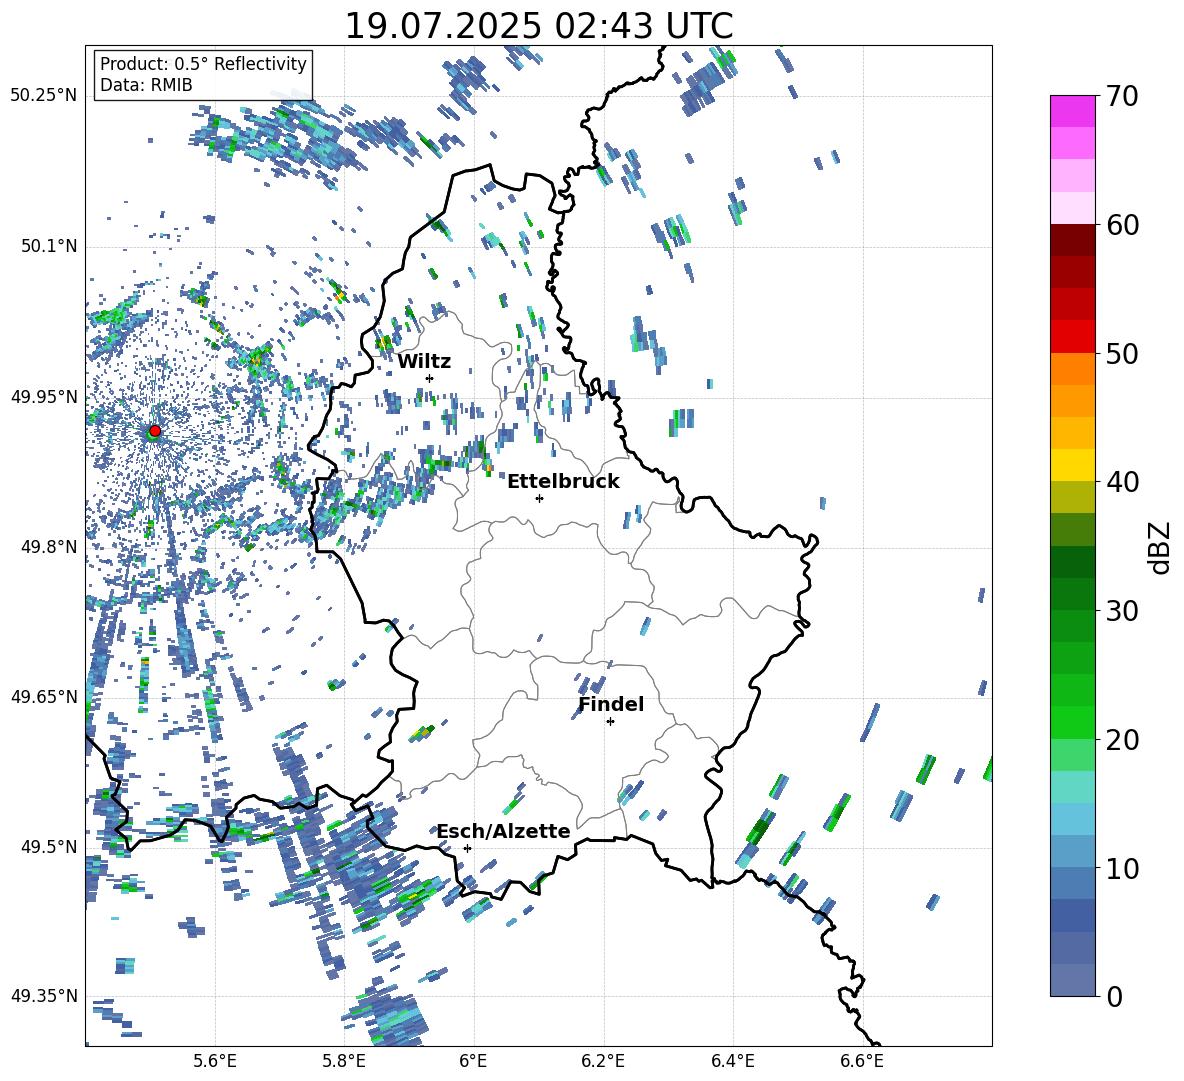Image resolution: width=1184 pixels, height=1081 pixels.
Task: Click the red radar site marker
Action: pos(155,430)
